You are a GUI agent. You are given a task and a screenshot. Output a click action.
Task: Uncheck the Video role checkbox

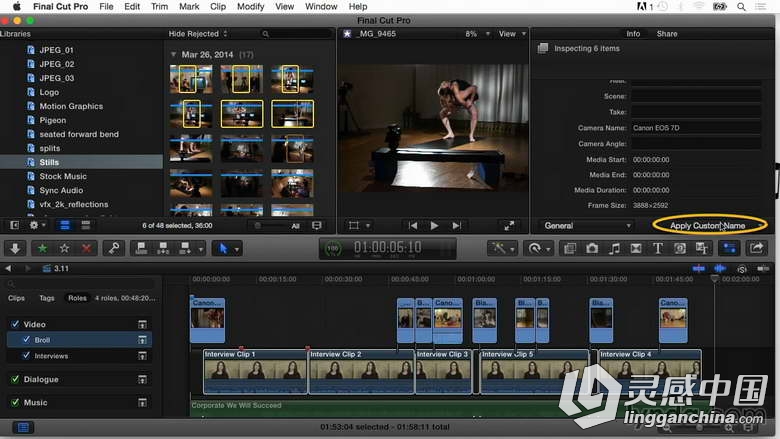click(15, 324)
